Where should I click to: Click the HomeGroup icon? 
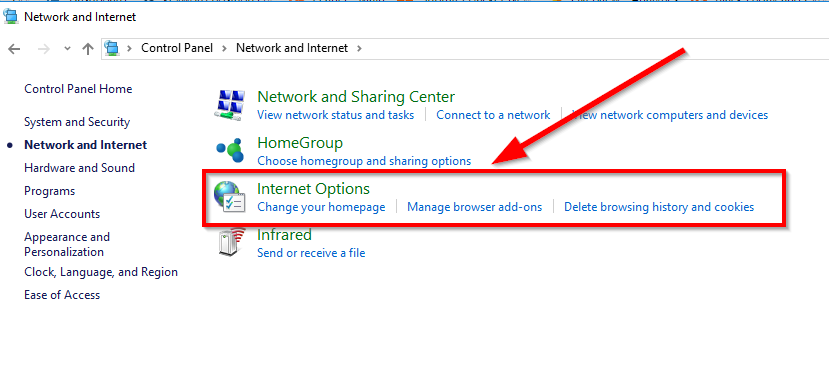pos(231,150)
